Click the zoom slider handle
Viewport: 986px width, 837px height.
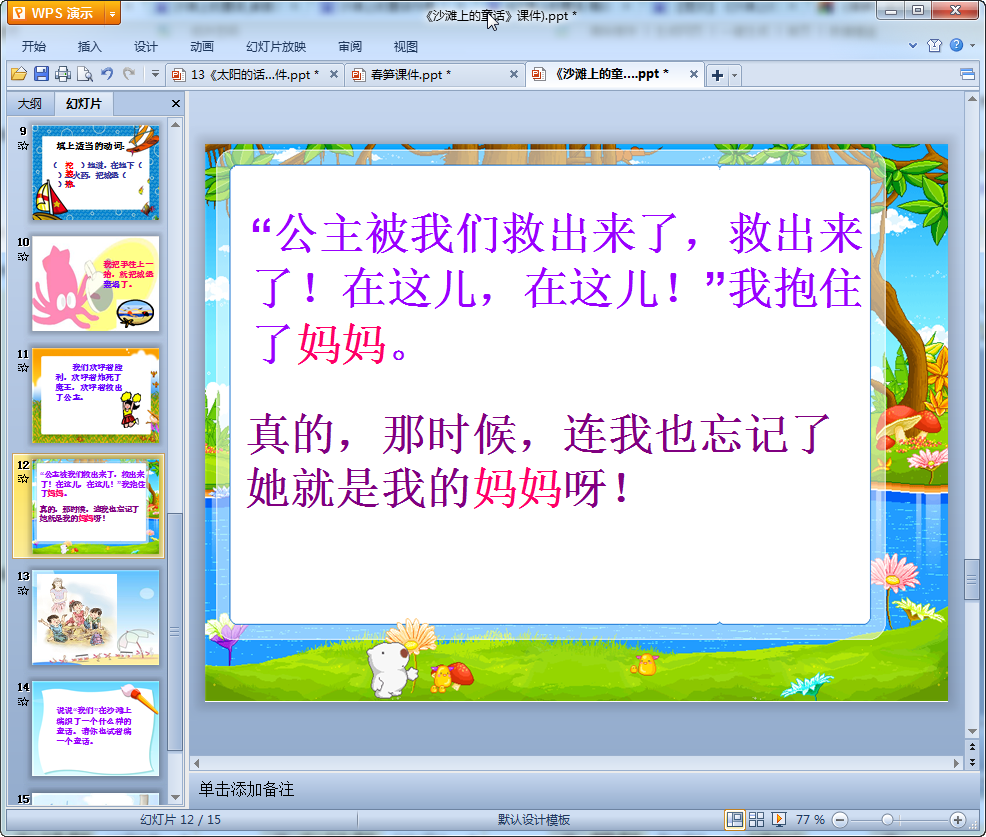pos(887,820)
